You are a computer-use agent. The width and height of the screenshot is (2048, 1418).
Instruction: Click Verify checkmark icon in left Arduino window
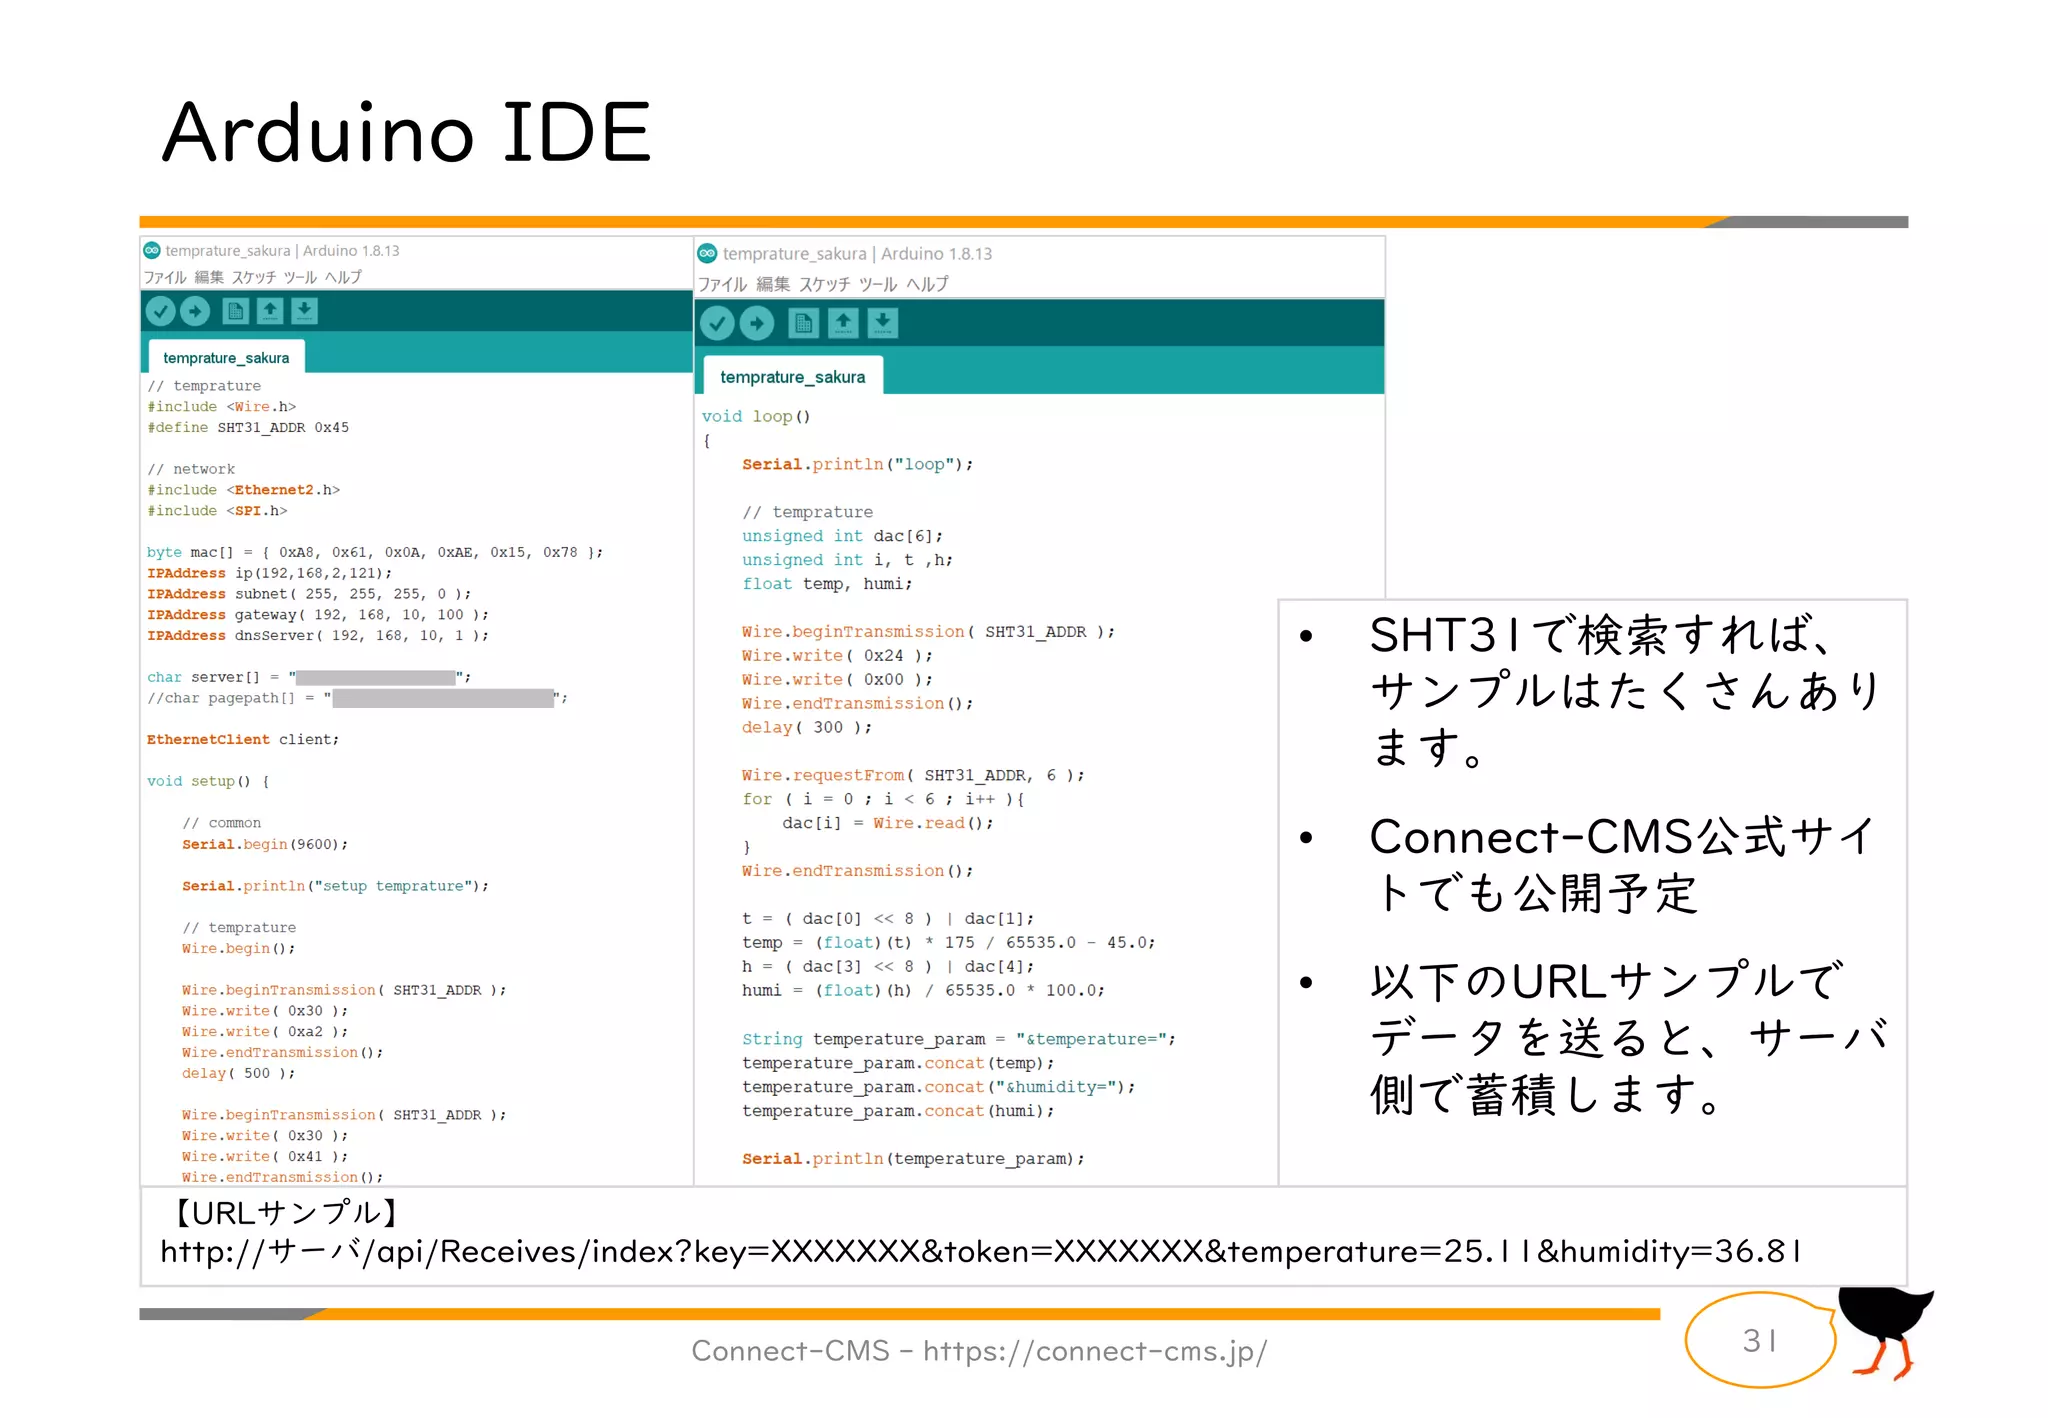click(160, 312)
